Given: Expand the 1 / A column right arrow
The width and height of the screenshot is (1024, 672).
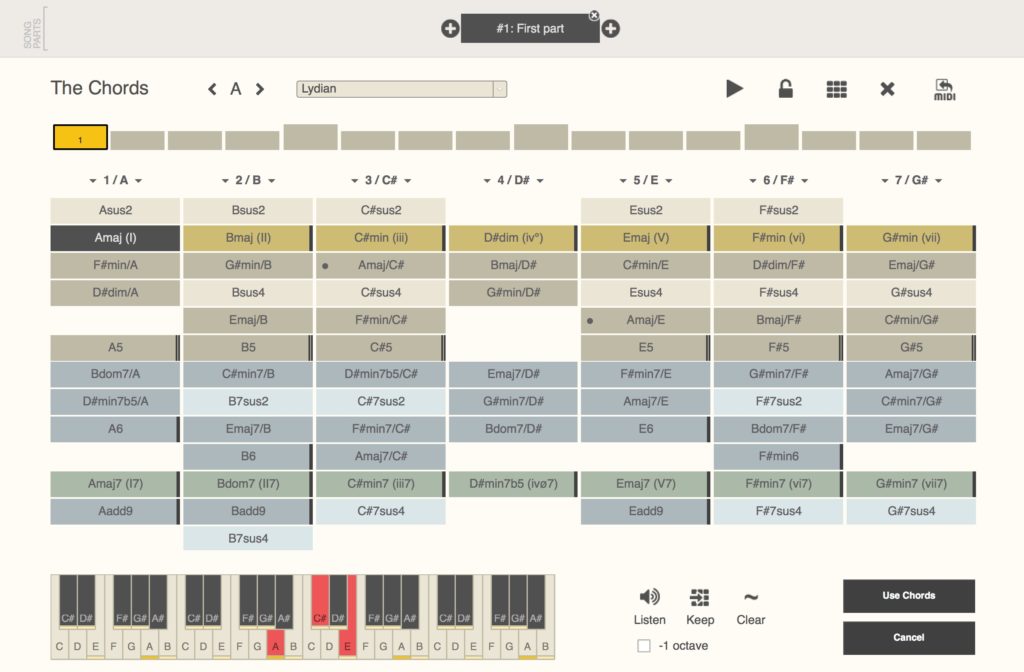Looking at the screenshot, I should pyautogui.click(x=138, y=181).
